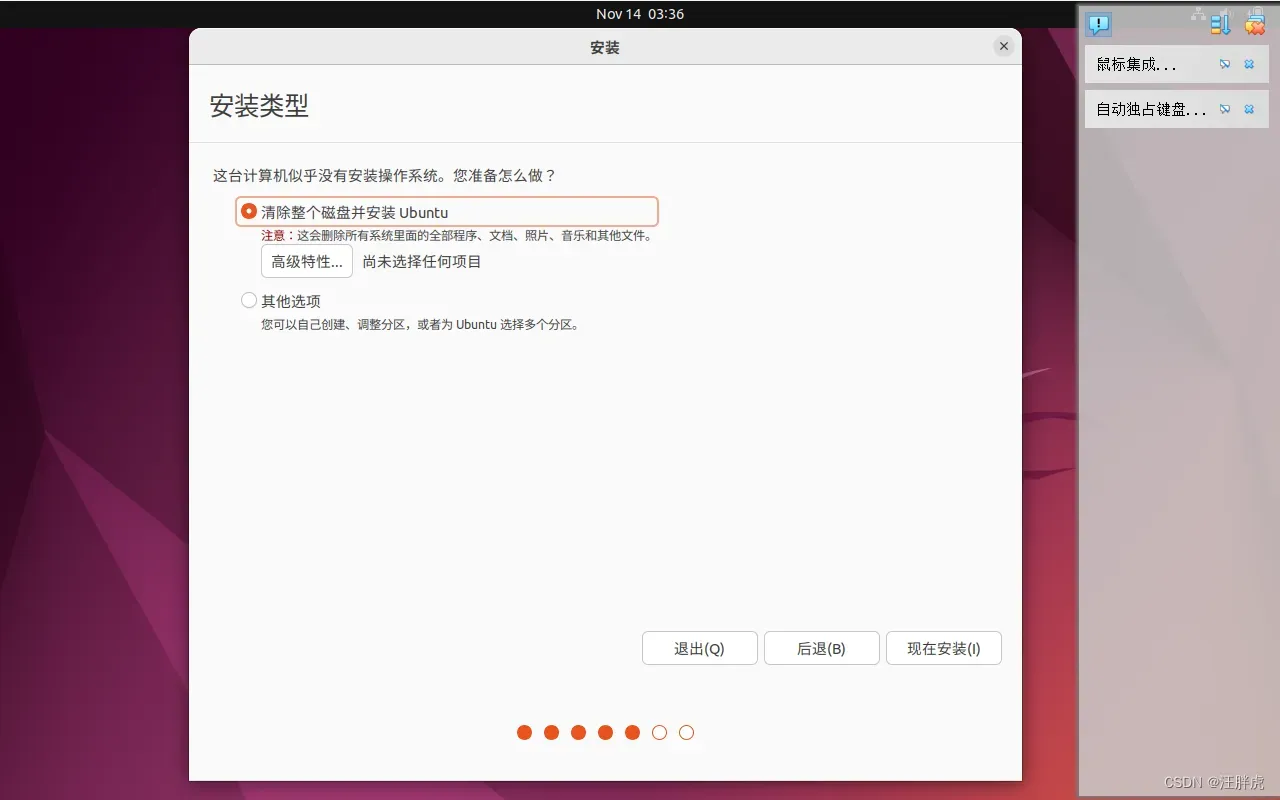This screenshot has height=800, width=1280.
Task: Switch notification sort order icon
Action: 1220,24
